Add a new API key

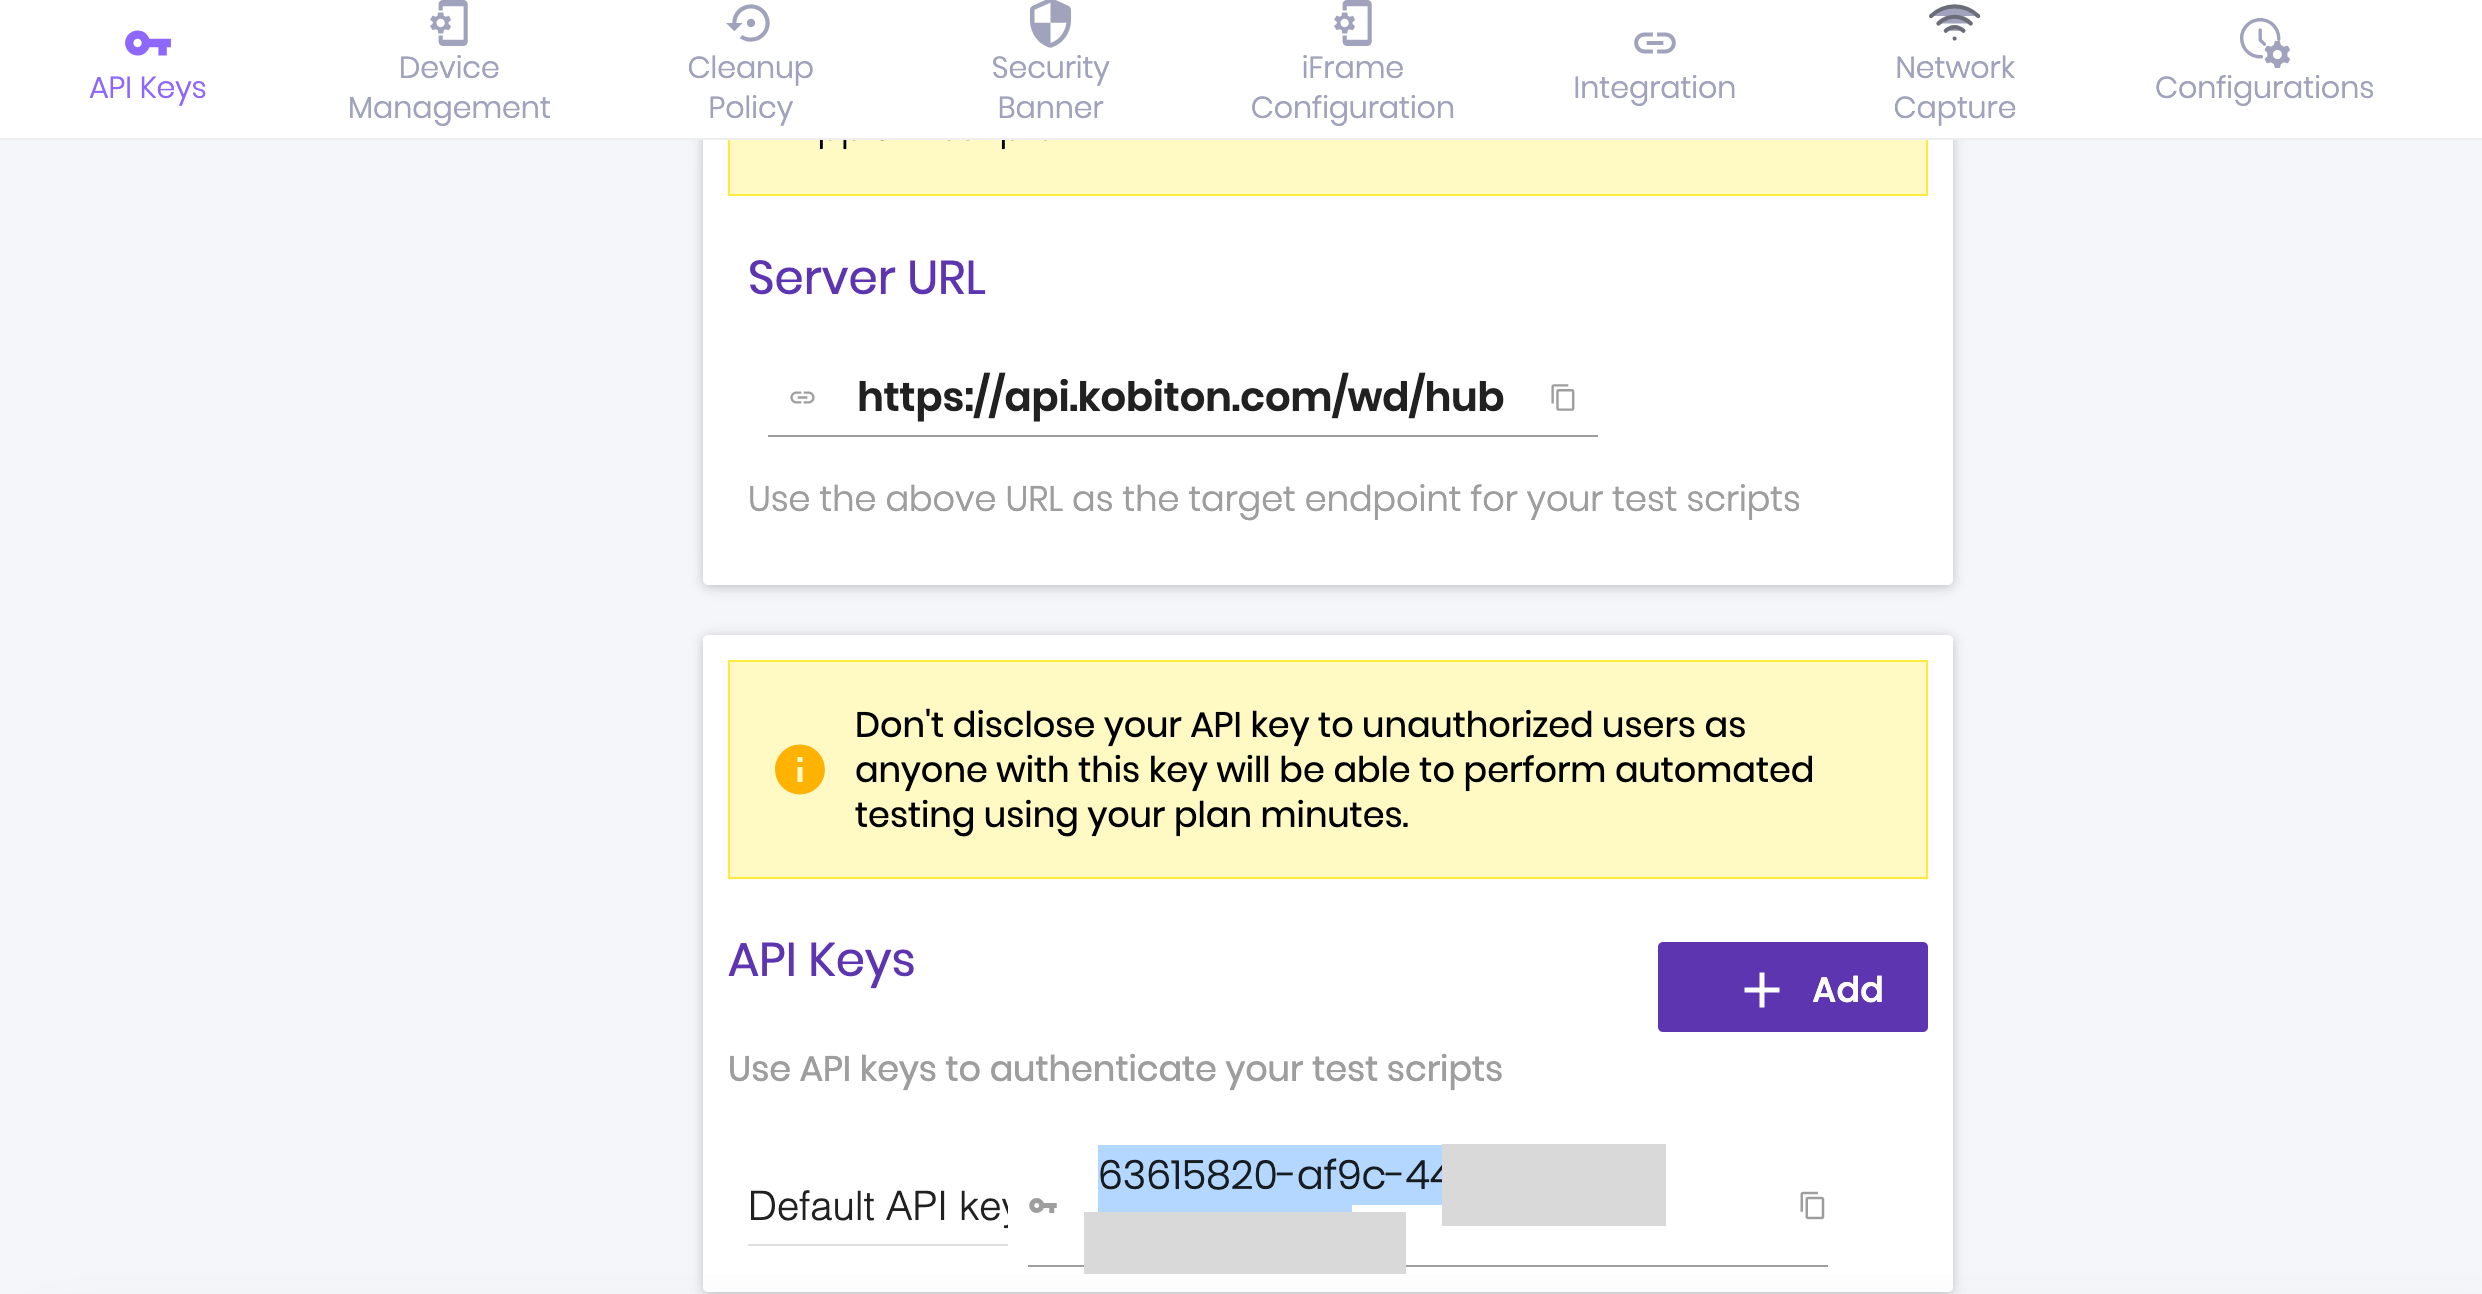[x=1792, y=987]
